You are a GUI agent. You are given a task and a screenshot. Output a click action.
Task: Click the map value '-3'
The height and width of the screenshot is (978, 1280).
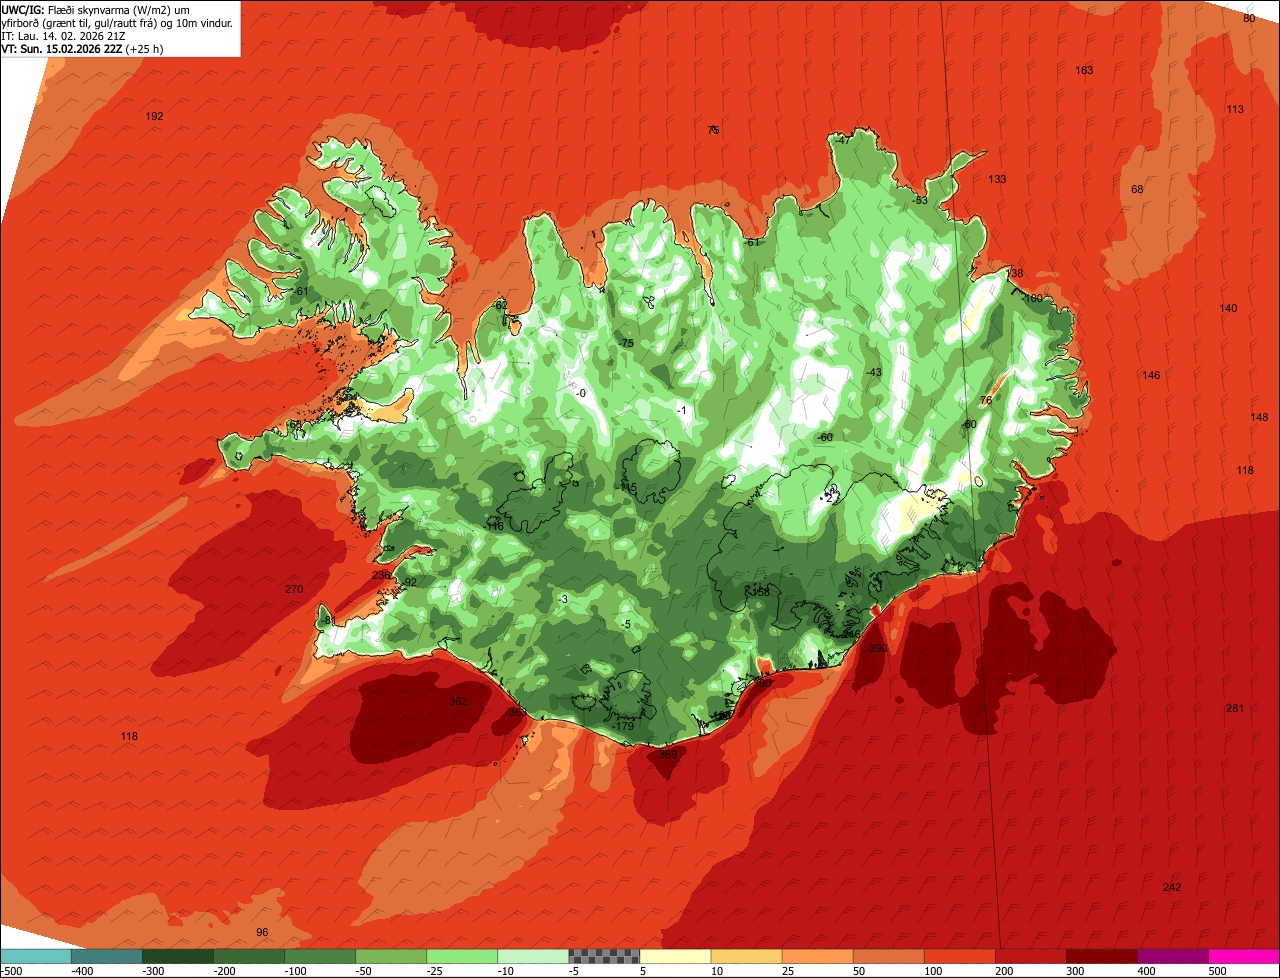coord(564,599)
